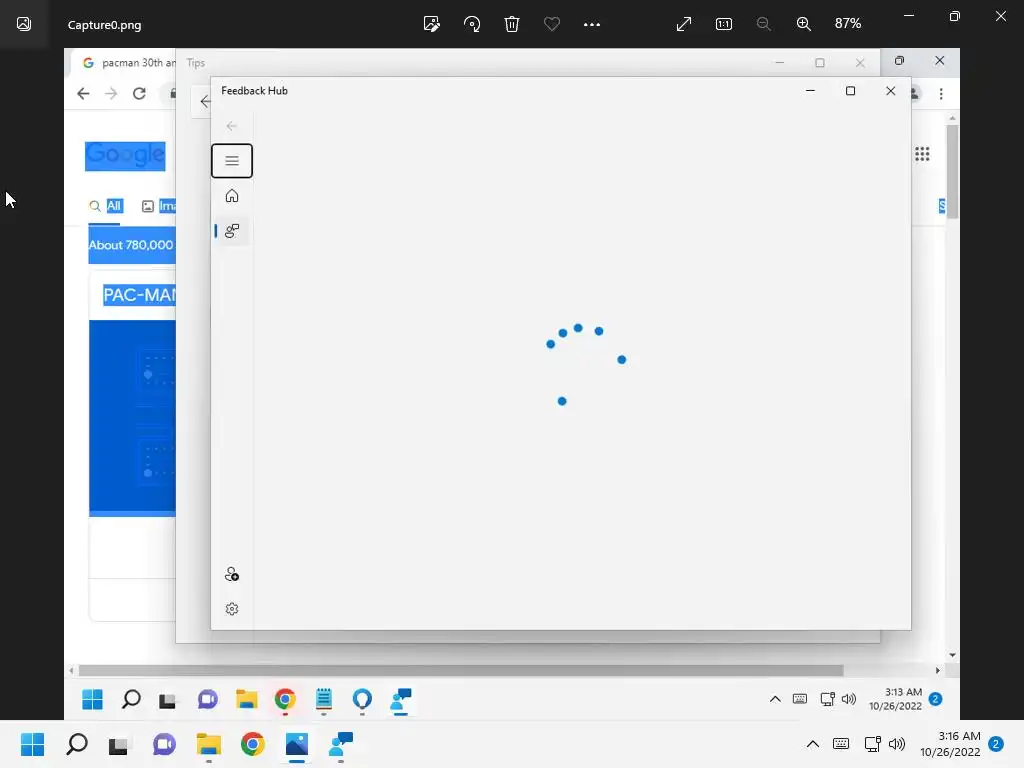Launch Chat on the system taskbar
This screenshot has width=1024, height=768.
click(164, 744)
